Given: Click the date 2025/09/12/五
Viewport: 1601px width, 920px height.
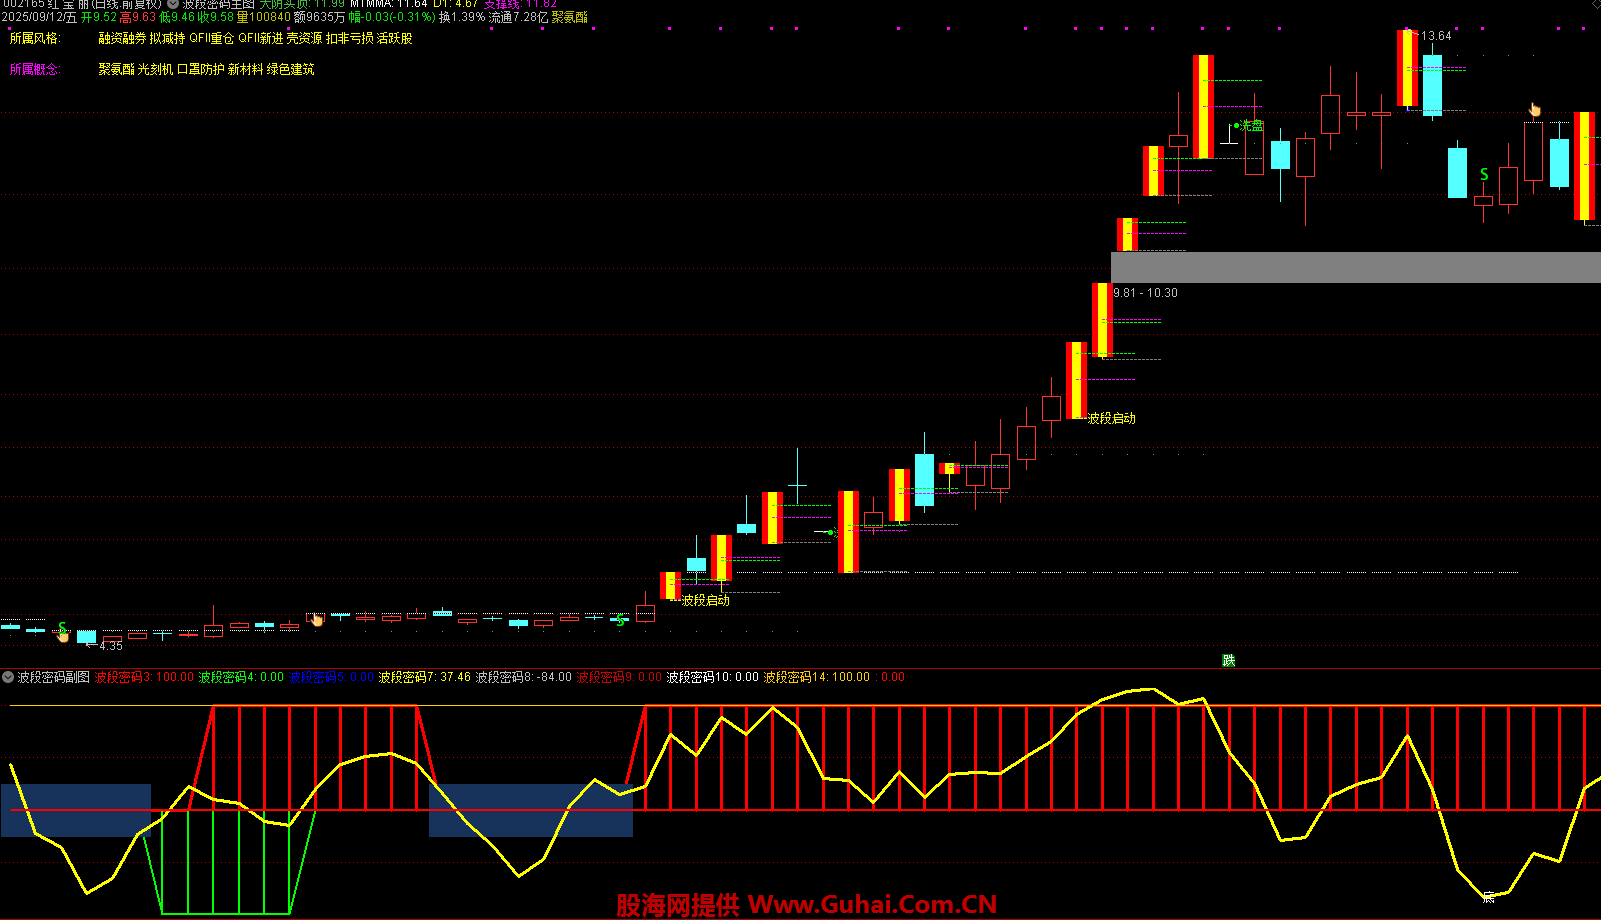Looking at the screenshot, I should pos(39,17).
